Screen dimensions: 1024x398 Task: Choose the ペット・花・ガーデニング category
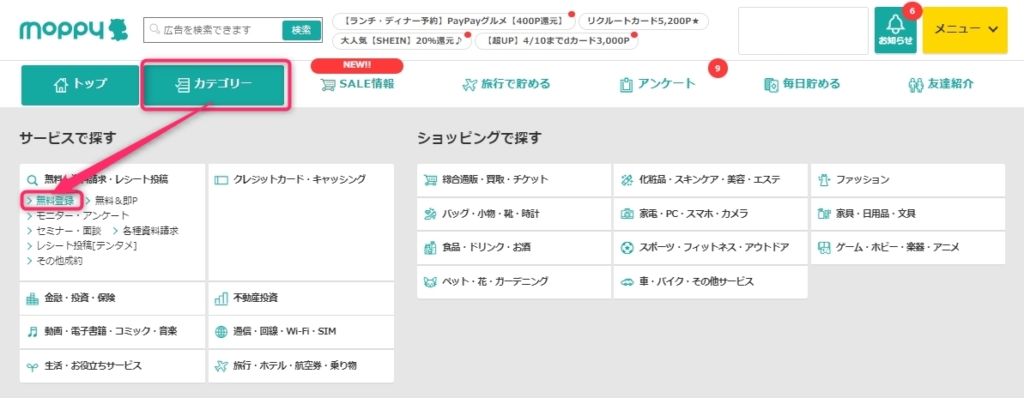(514, 282)
